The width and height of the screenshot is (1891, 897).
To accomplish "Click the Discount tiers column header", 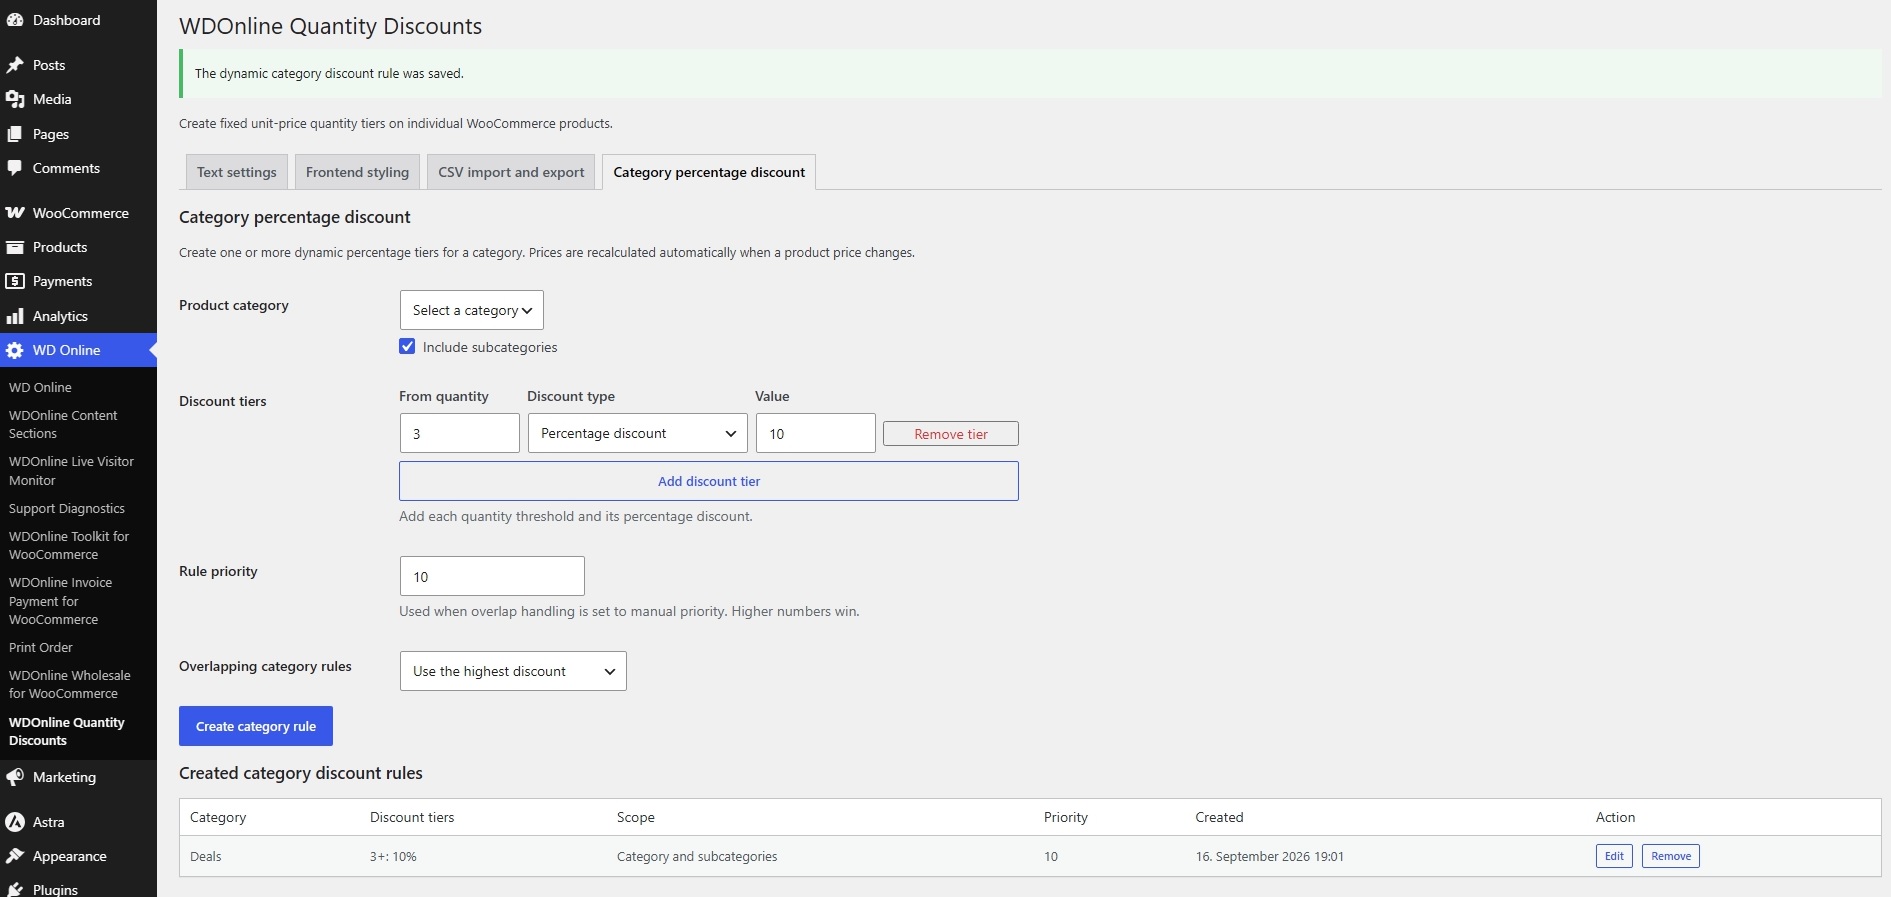I will pos(412,817).
